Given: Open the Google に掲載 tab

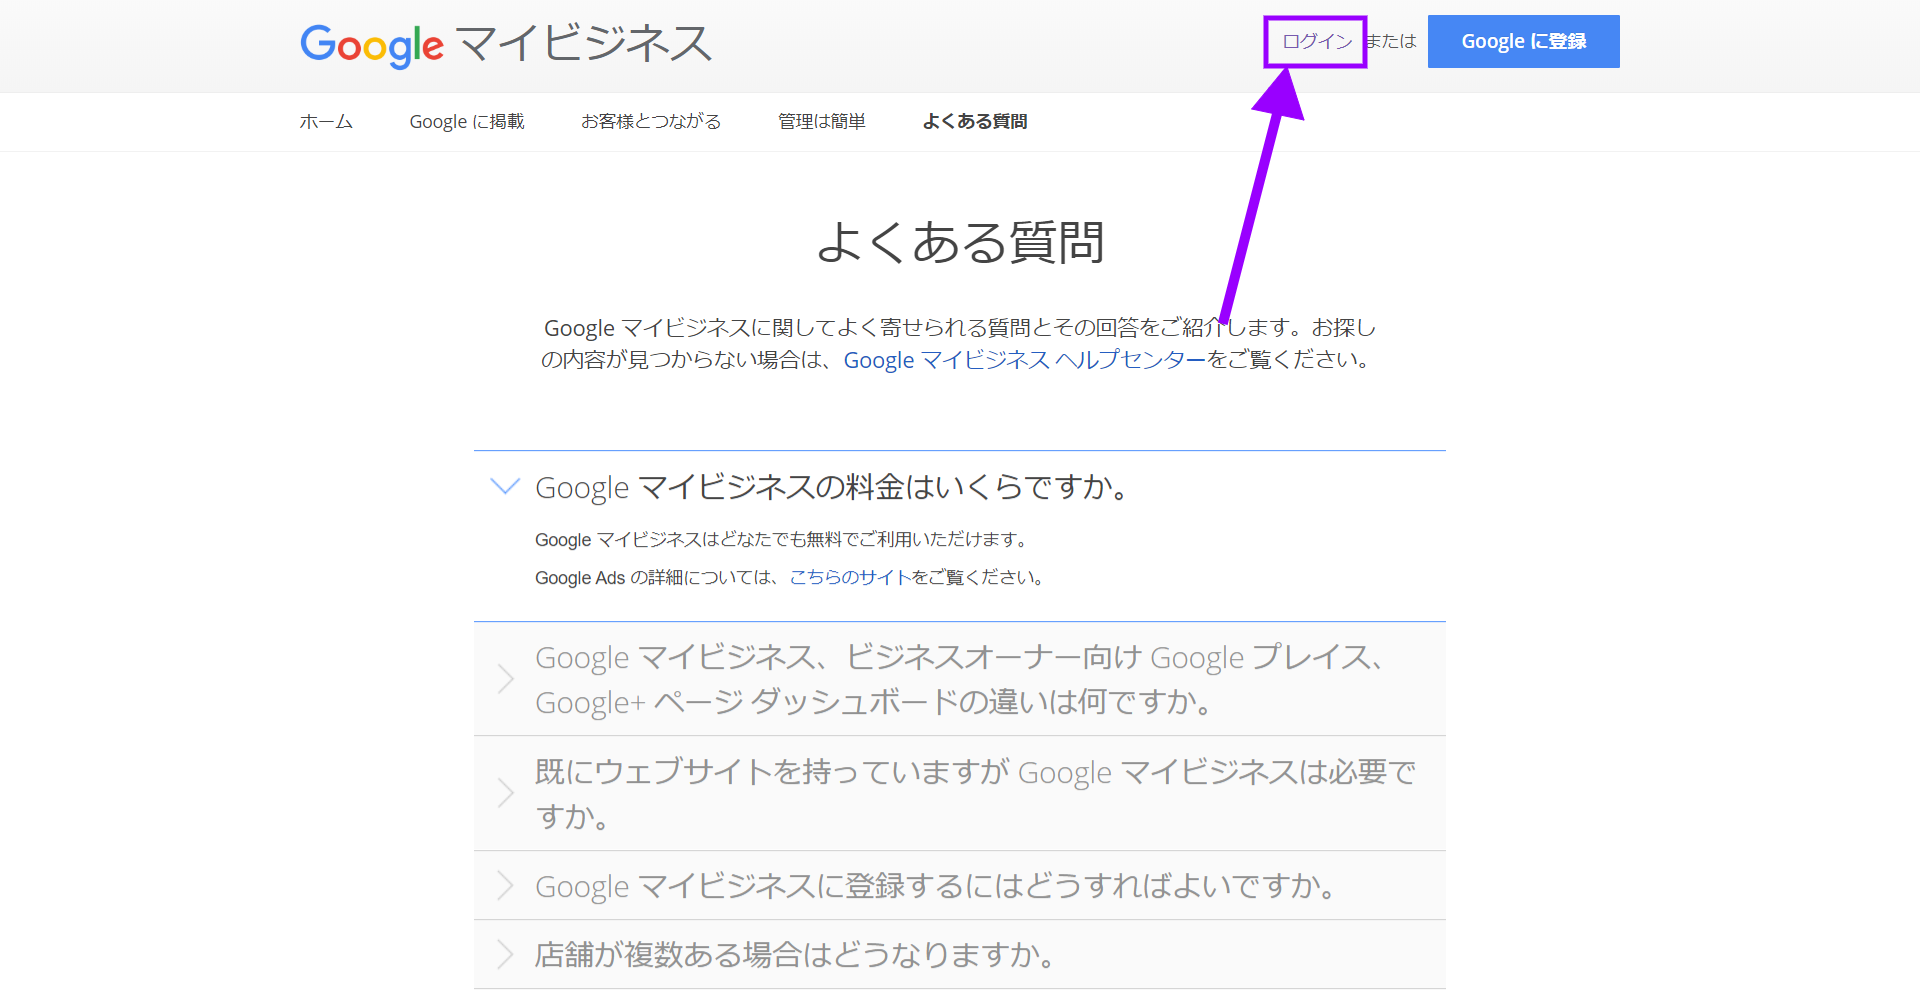Looking at the screenshot, I should coord(467,122).
